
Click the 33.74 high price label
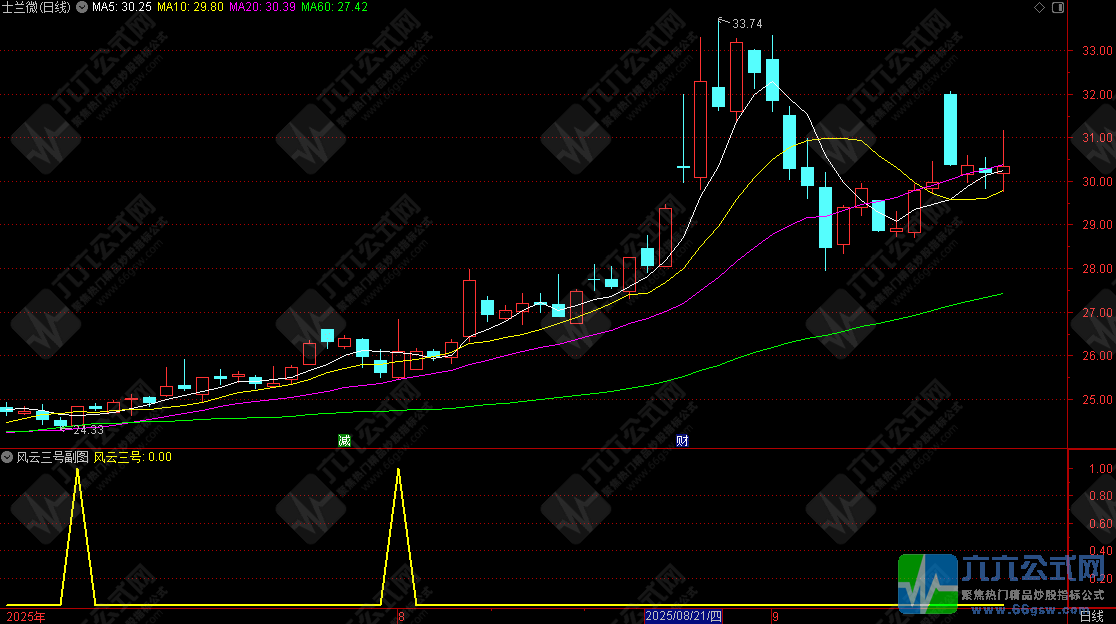(747, 24)
